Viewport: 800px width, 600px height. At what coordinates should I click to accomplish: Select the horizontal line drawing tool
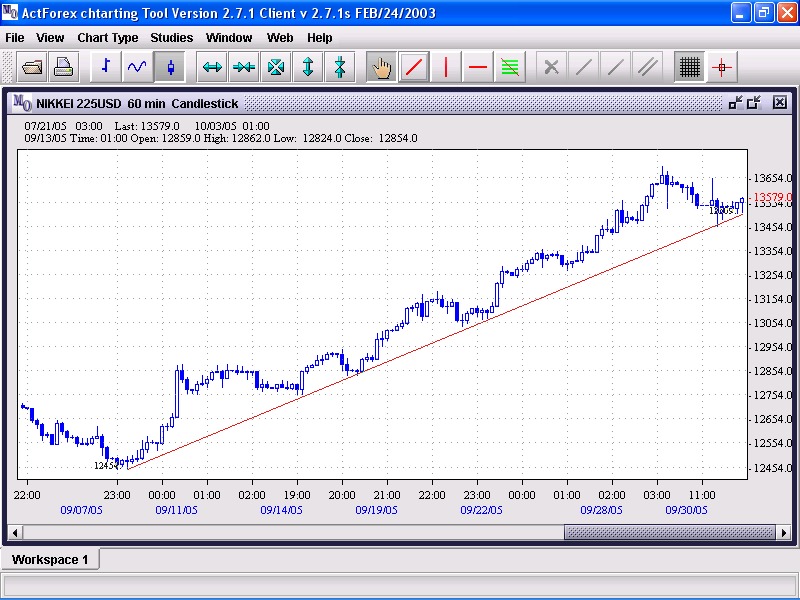(478, 68)
